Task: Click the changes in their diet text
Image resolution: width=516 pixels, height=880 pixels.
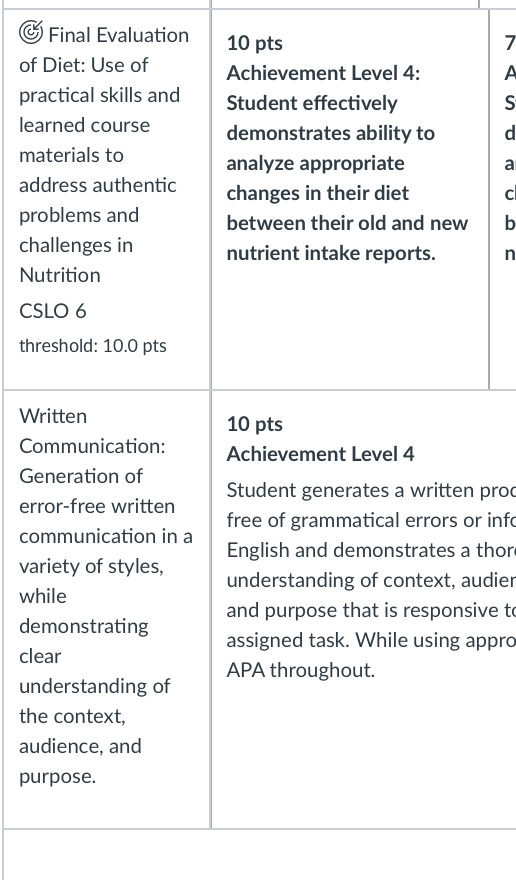Action: tap(317, 193)
